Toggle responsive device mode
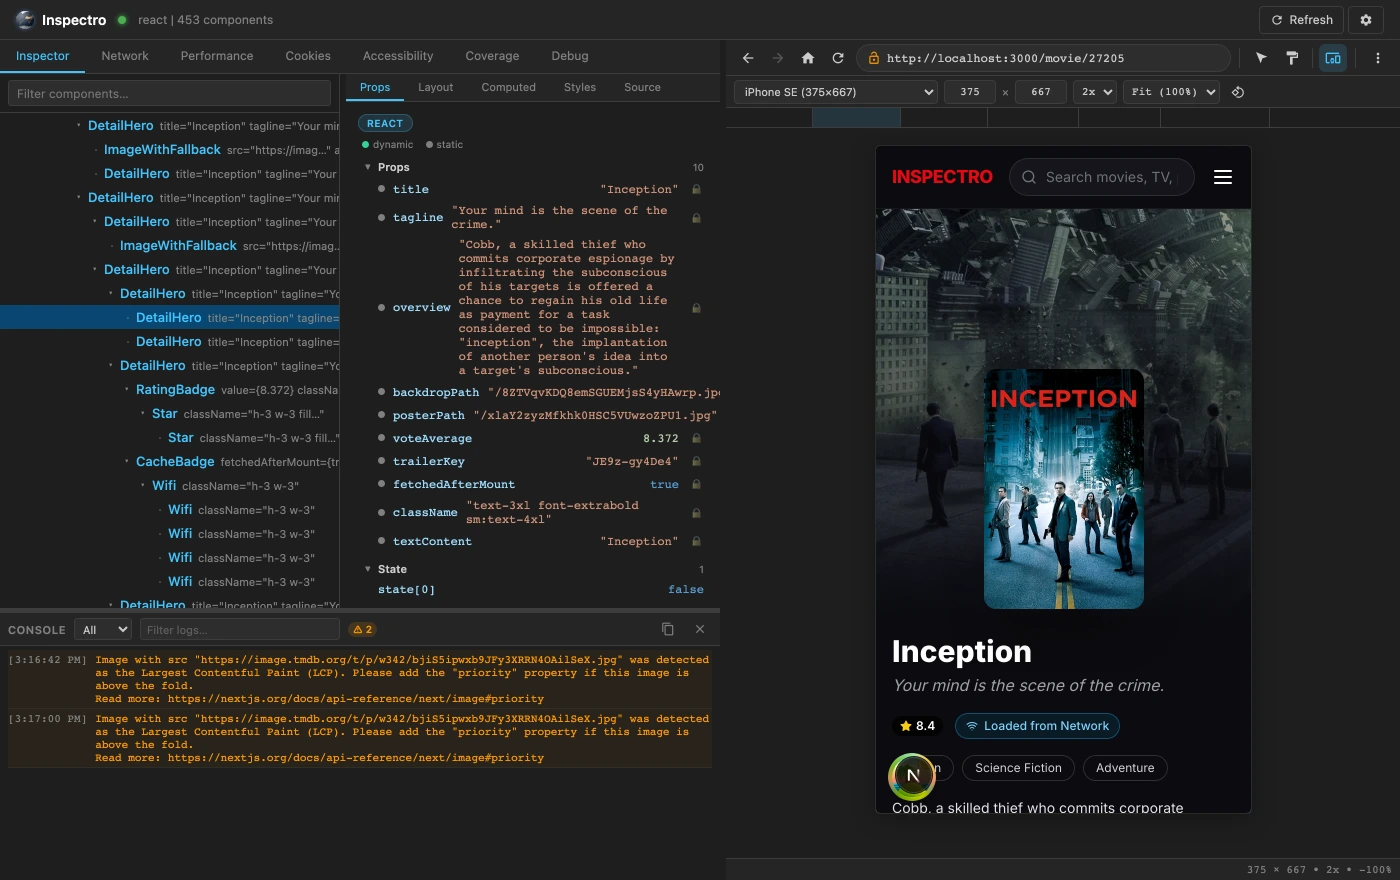The width and height of the screenshot is (1400, 880). click(x=1333, y=58)
